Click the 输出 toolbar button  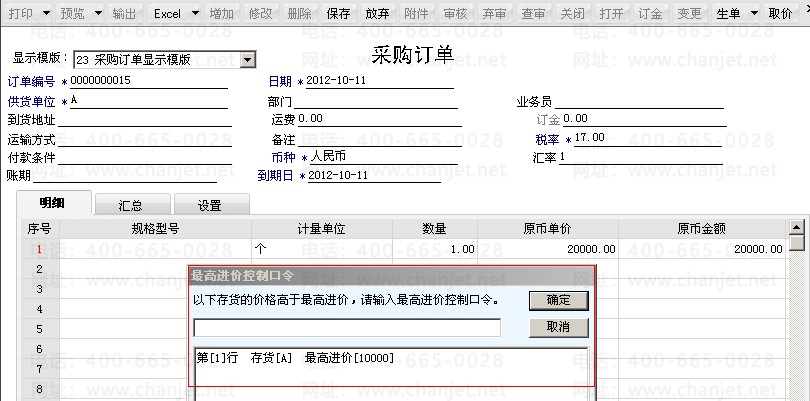point(124,13)
